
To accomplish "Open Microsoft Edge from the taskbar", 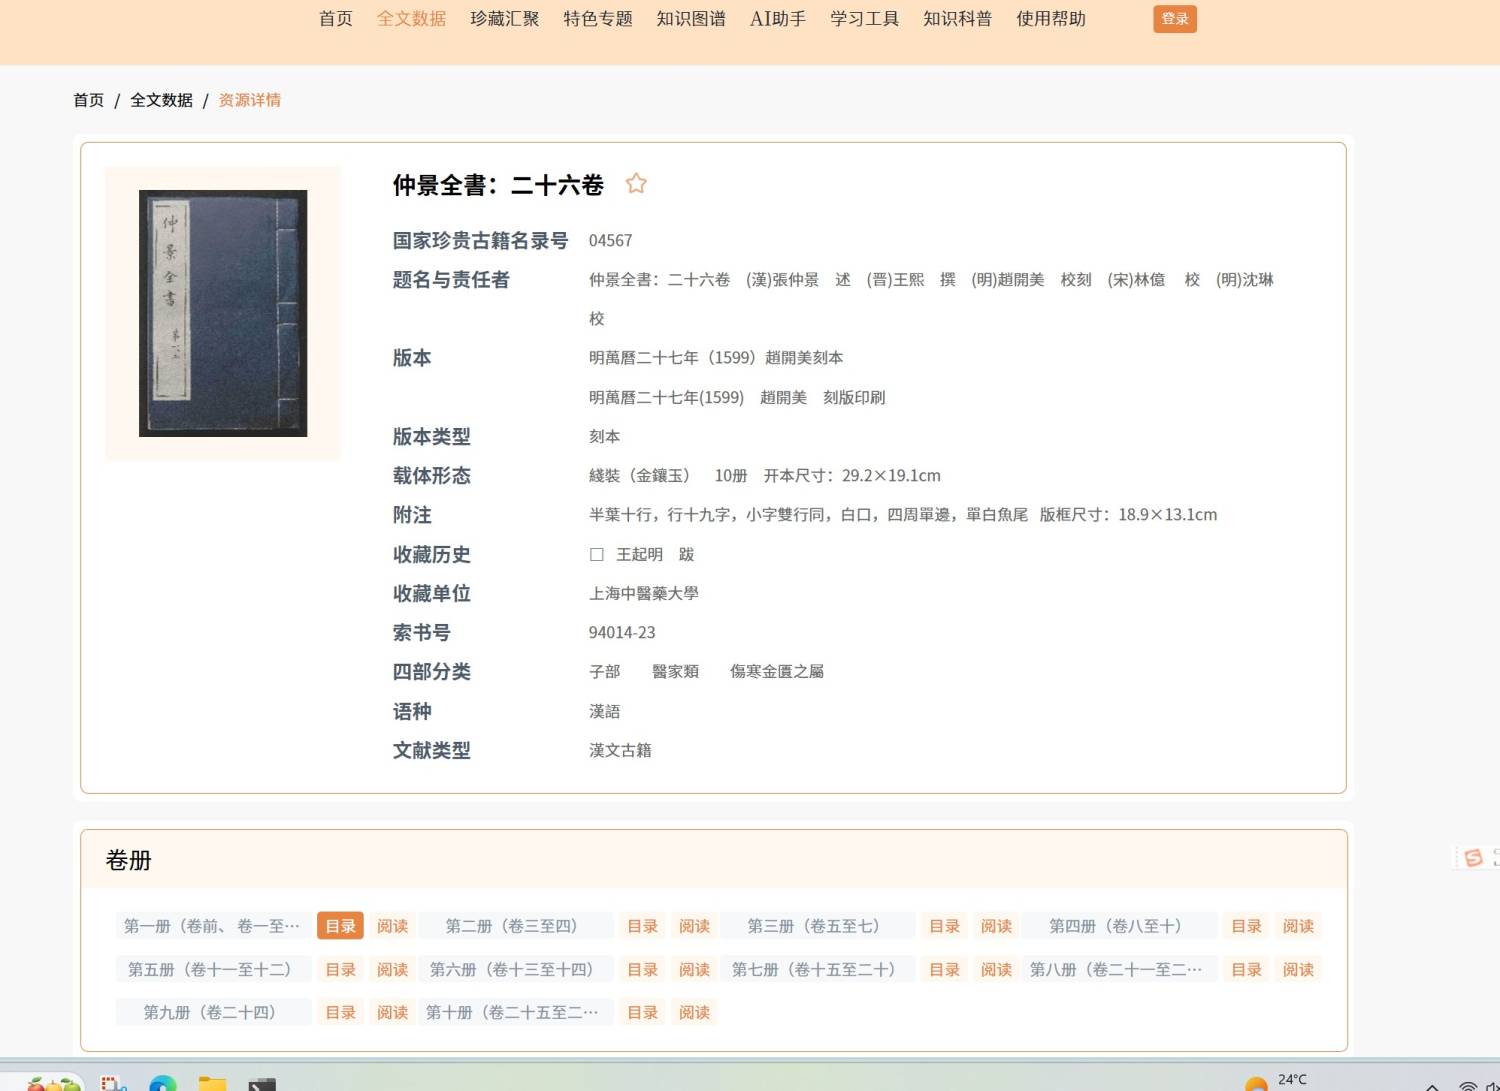I will tap(163, 1085).
